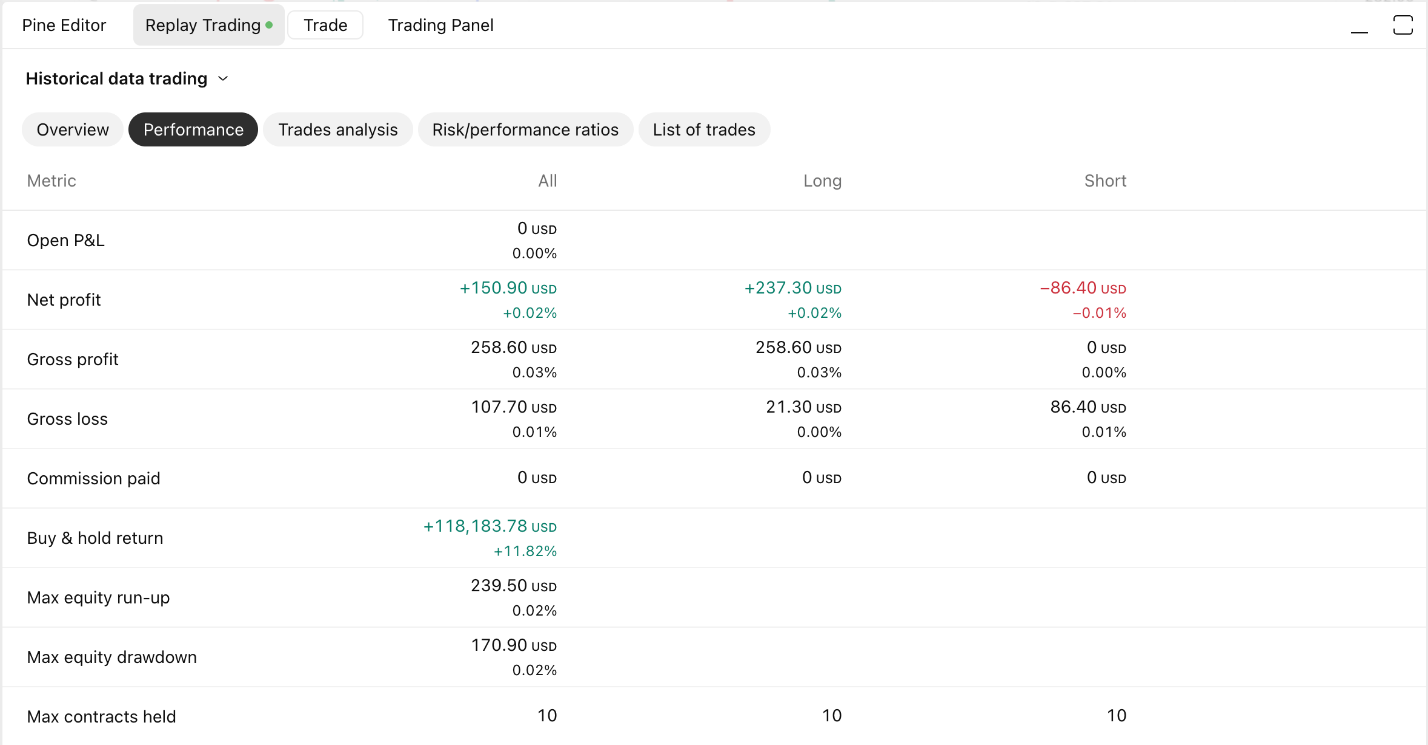Viewport: 1428px width, 745px height.
Task: Minimize the bottom trading panel
Action: (1359, 27)
